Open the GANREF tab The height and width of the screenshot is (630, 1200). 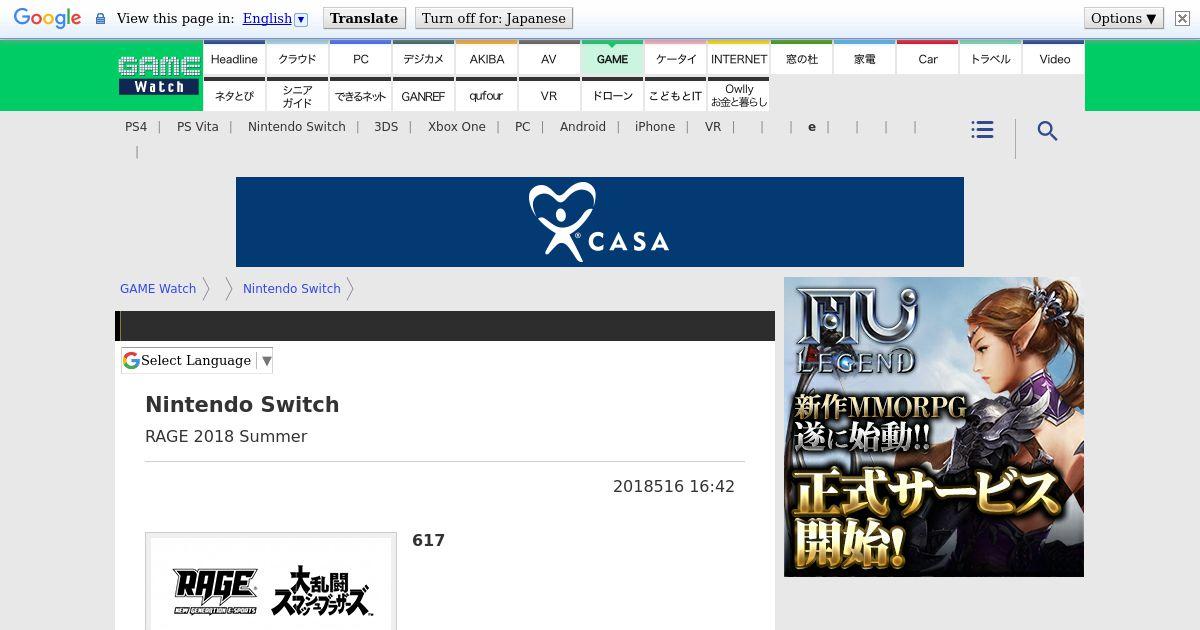[424, 95]
